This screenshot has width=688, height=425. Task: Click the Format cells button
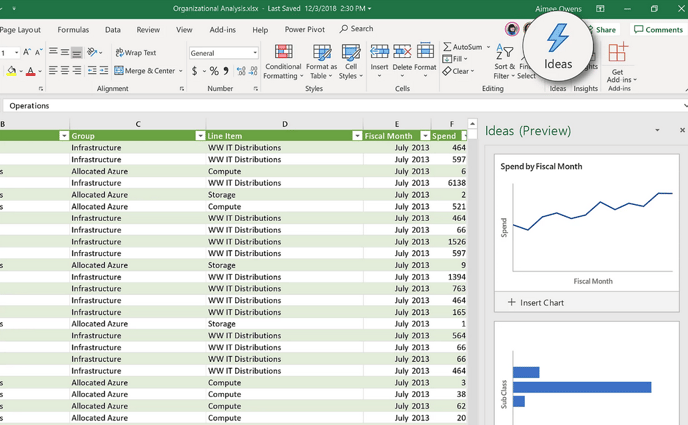(425, 61)
